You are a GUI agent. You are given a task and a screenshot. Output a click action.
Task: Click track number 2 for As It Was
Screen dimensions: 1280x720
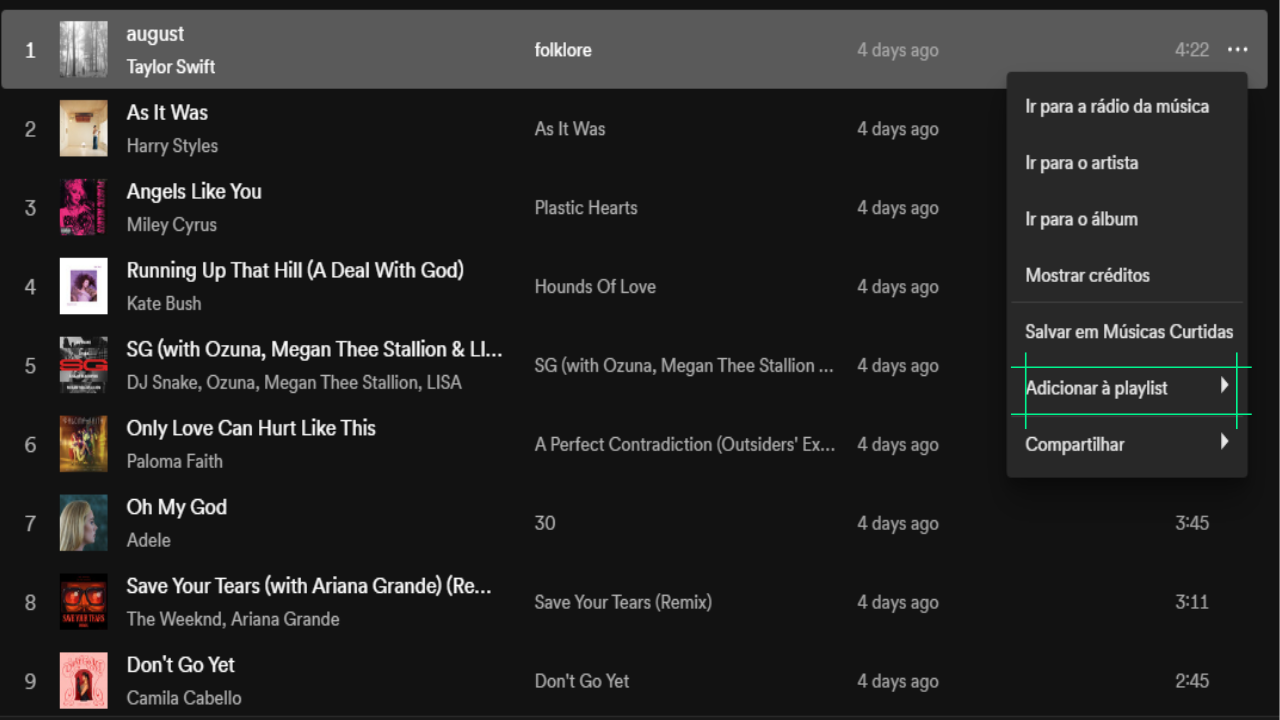(30, 128)
